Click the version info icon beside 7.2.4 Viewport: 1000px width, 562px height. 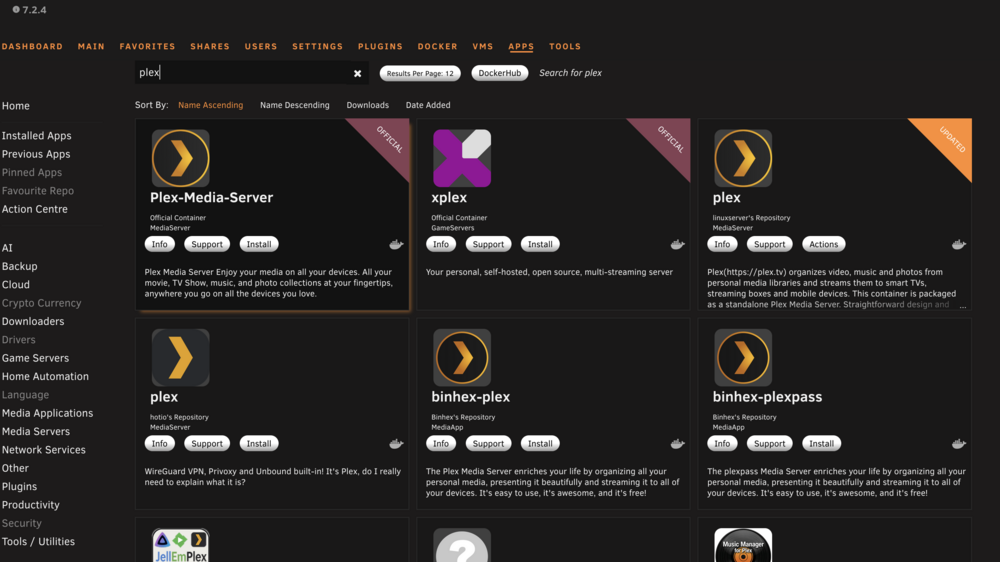point(16,10)
